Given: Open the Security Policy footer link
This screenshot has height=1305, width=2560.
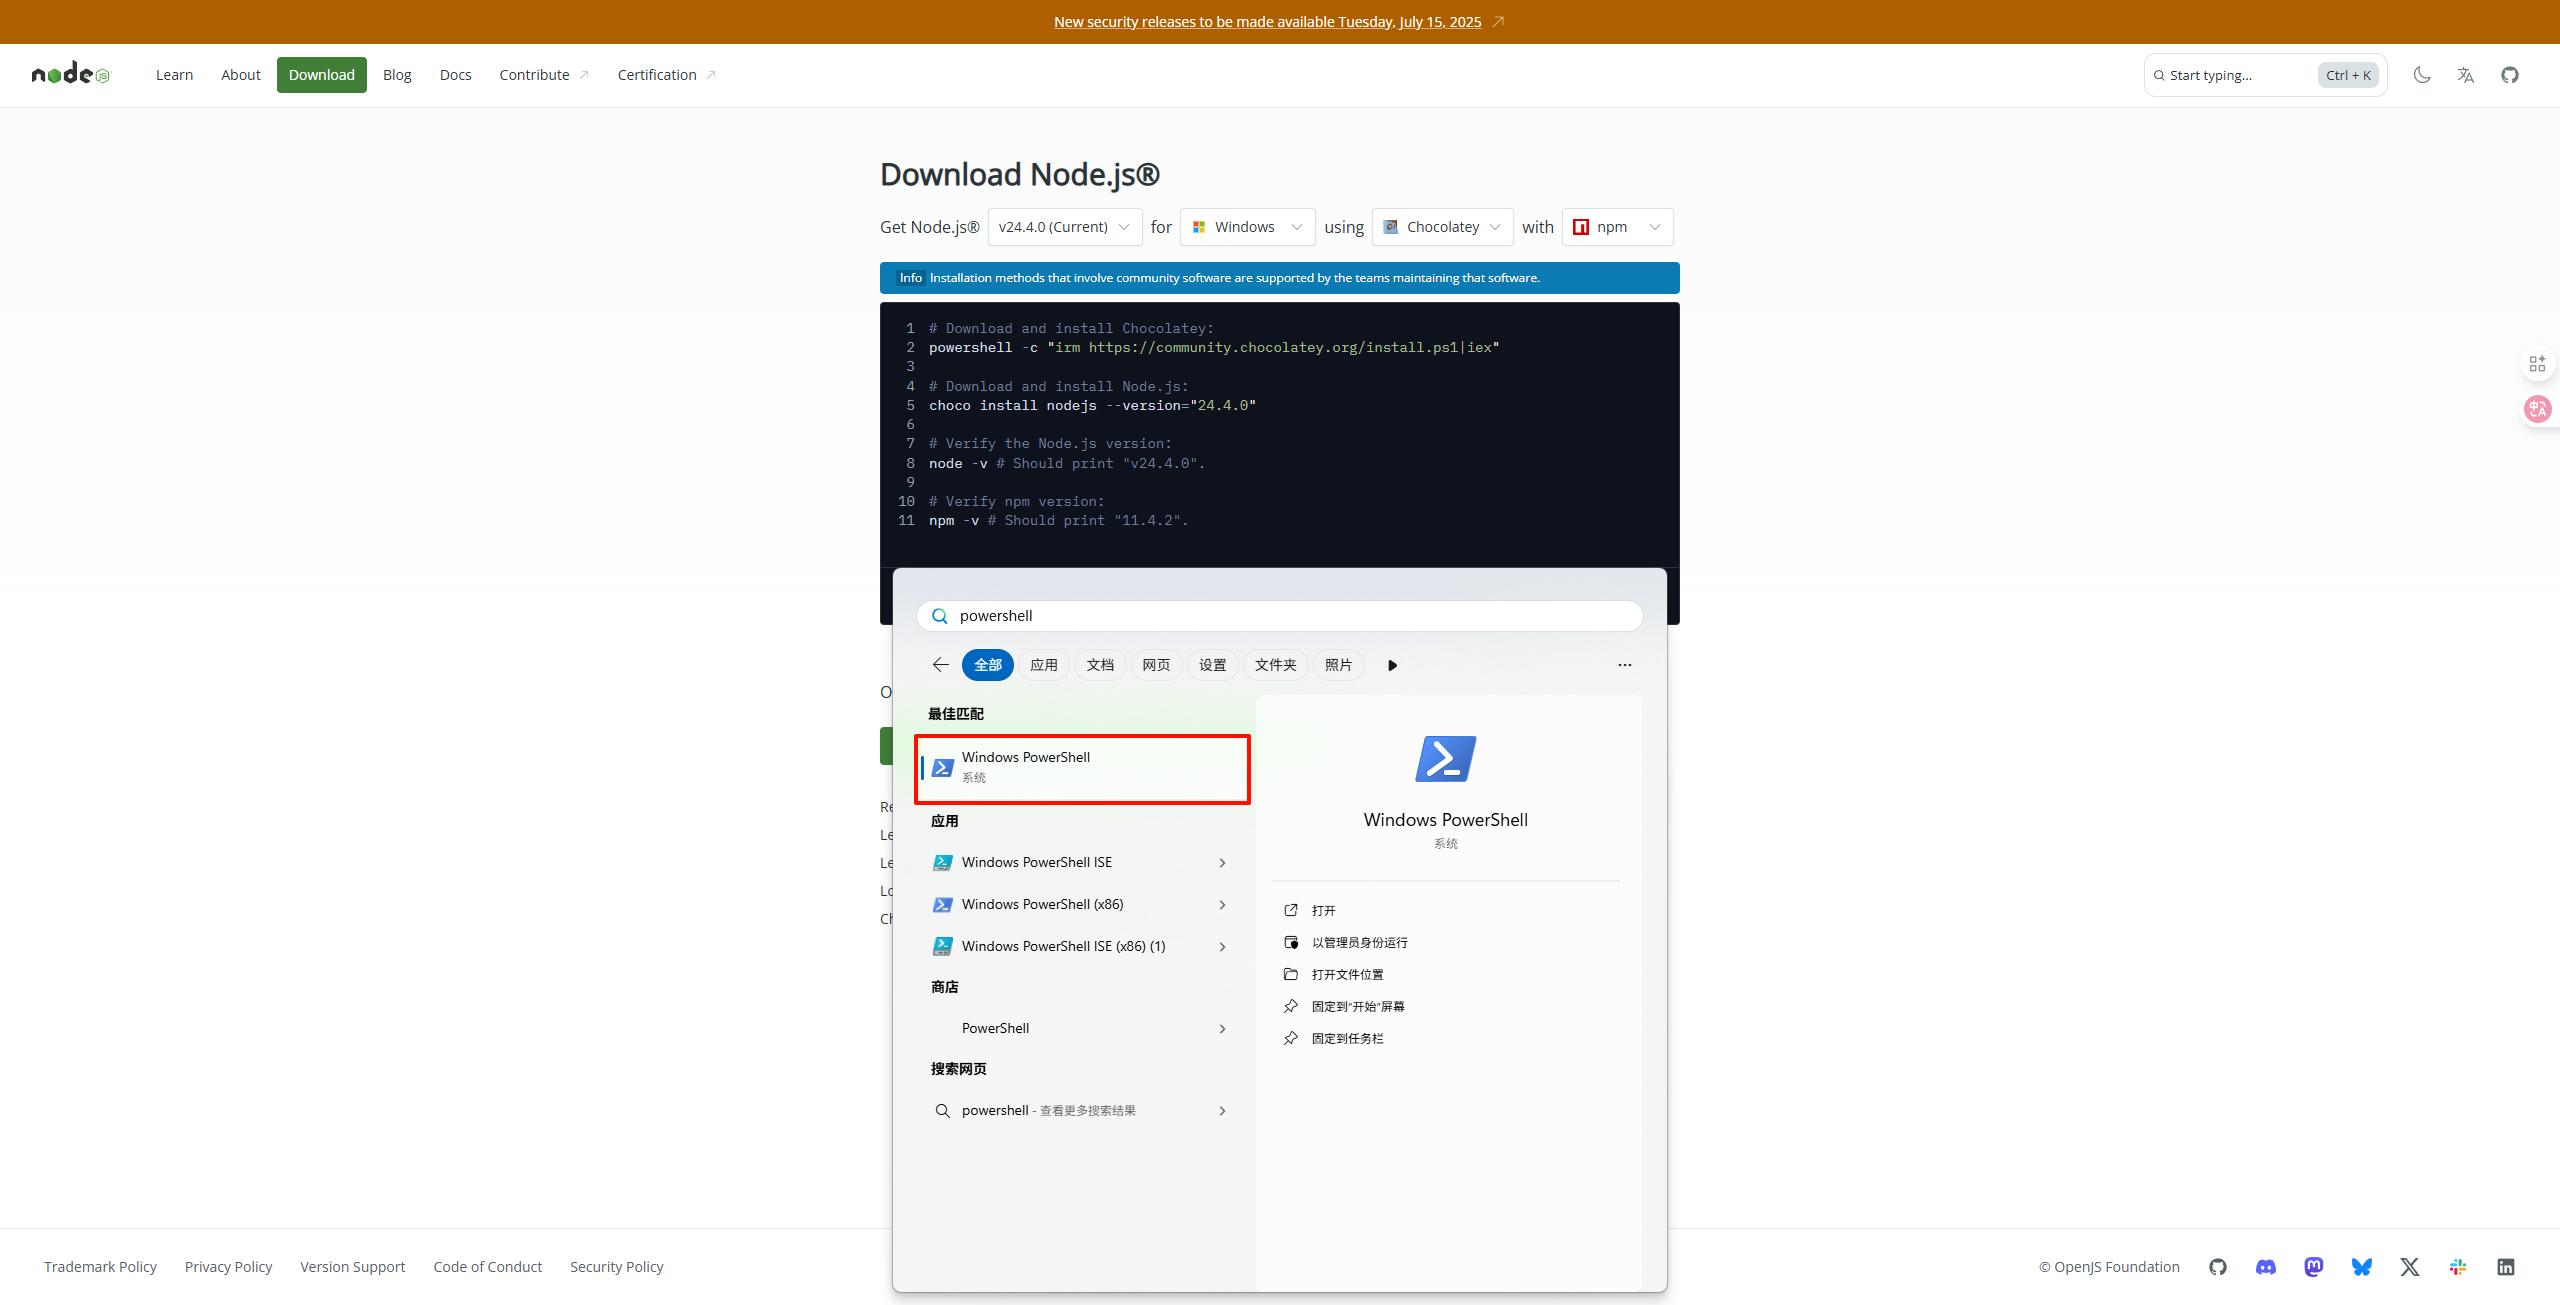Looking at the screenshot, I should point(616,1267).
